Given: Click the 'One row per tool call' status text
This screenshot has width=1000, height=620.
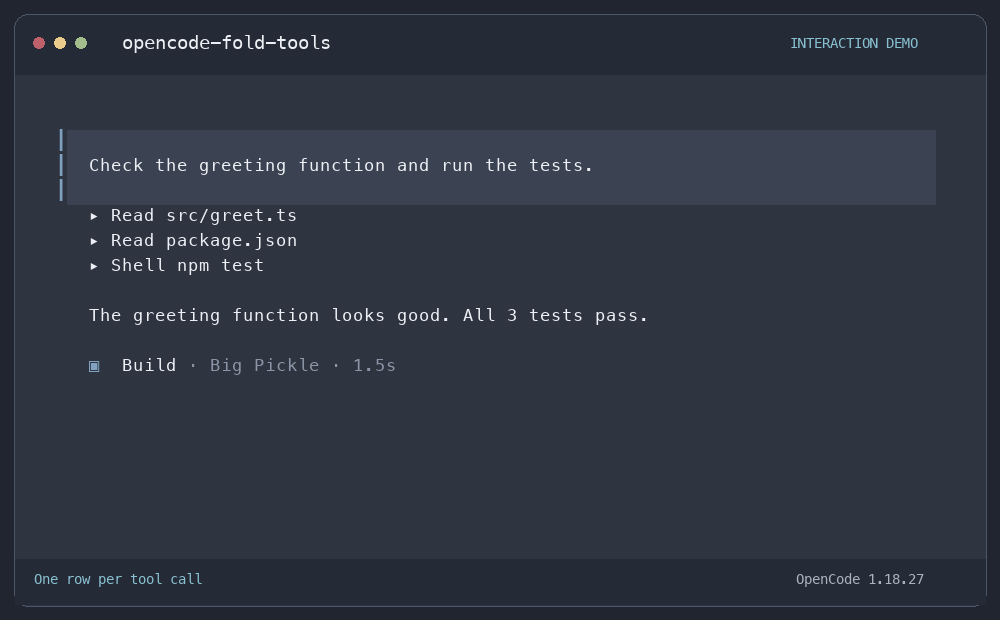Looking at the screenshot, I should pos(118,579).
